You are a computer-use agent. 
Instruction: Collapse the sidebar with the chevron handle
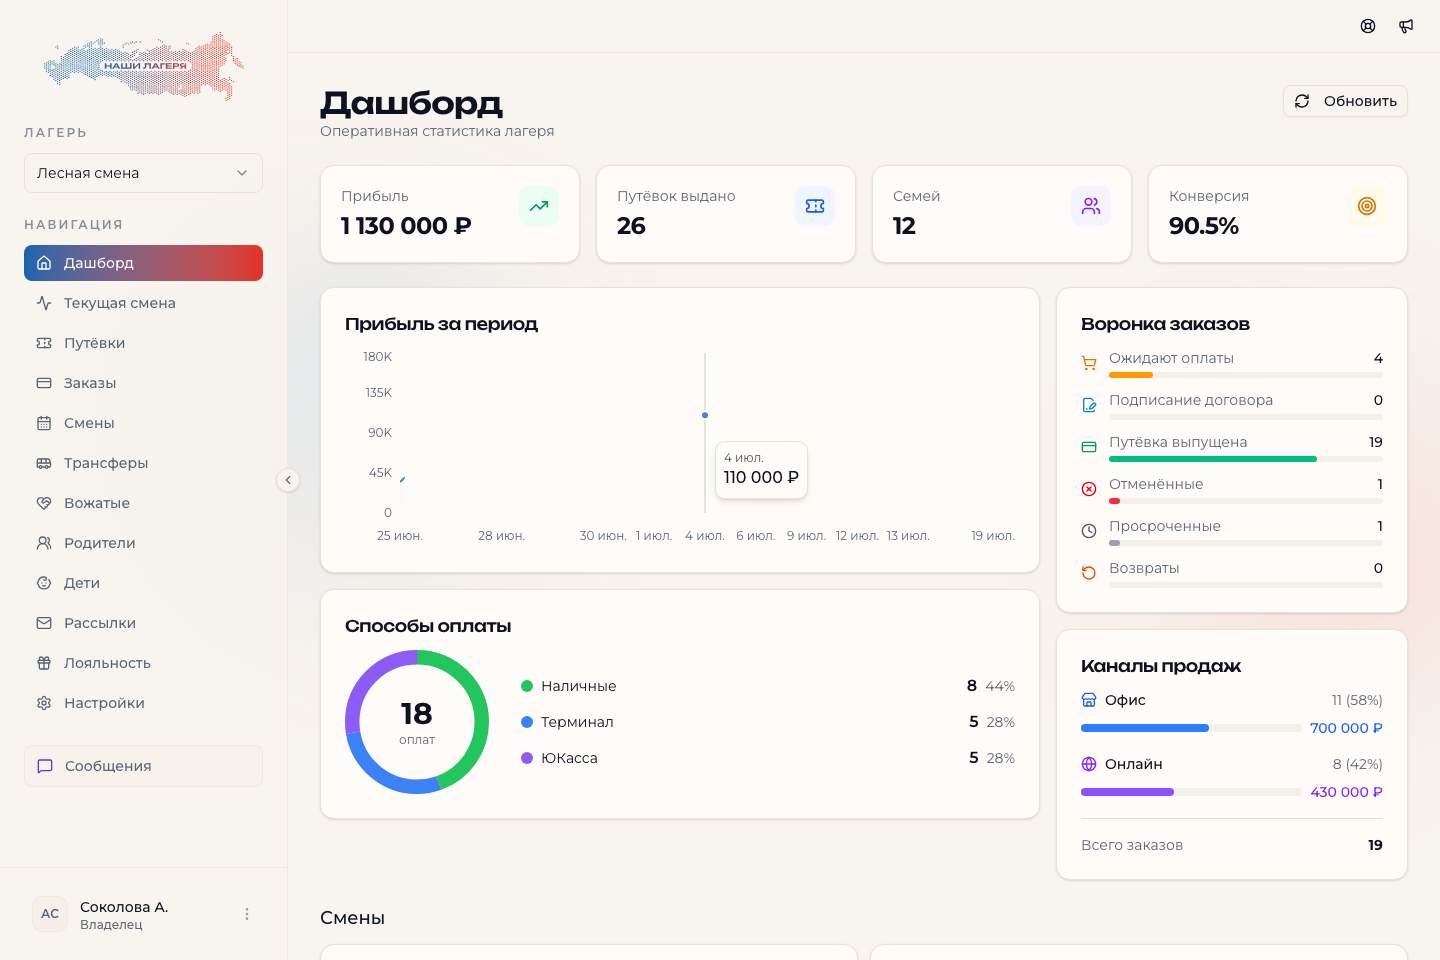(x=288, y=480)
